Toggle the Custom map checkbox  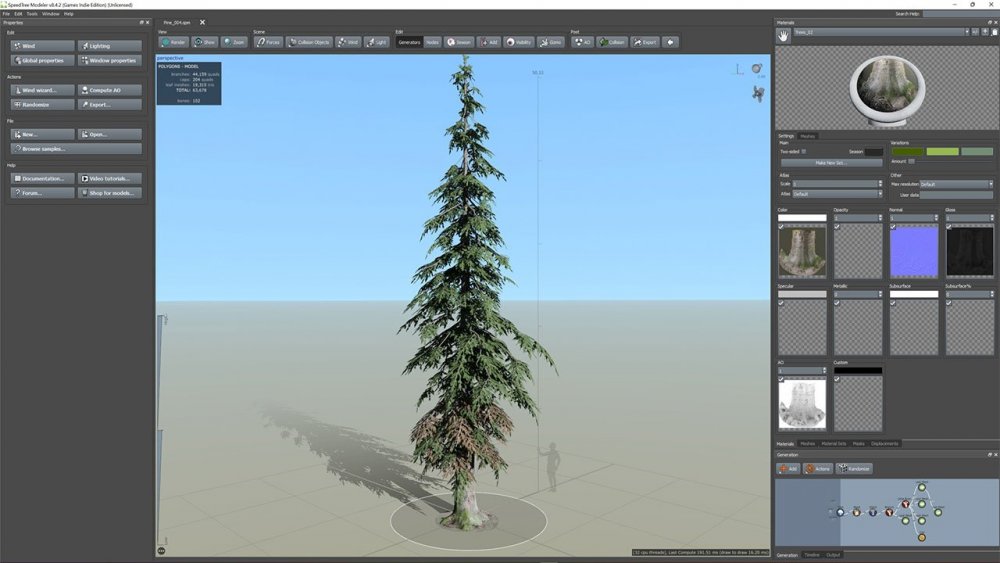(837, 379)
